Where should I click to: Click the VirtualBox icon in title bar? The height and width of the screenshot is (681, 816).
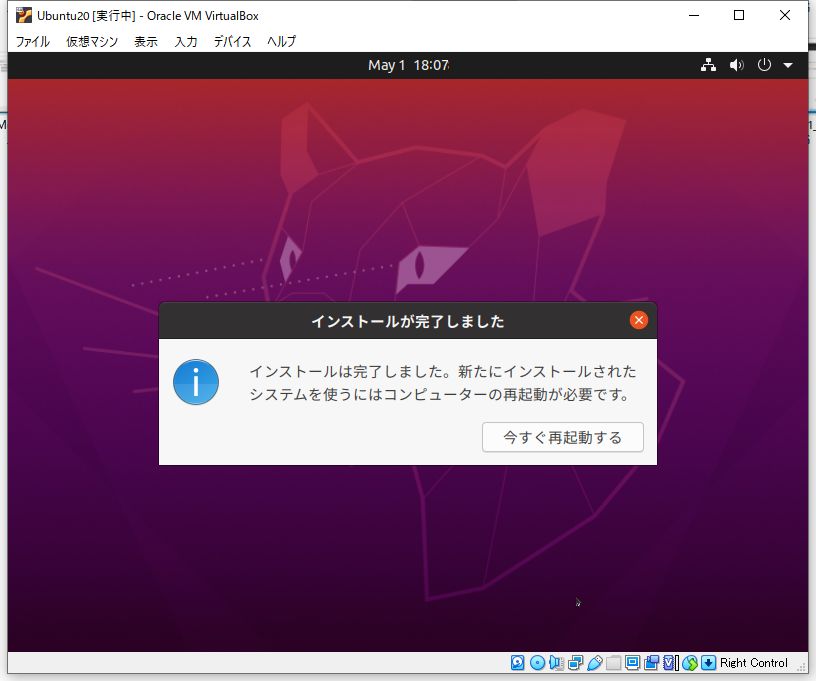click(23, 16)
